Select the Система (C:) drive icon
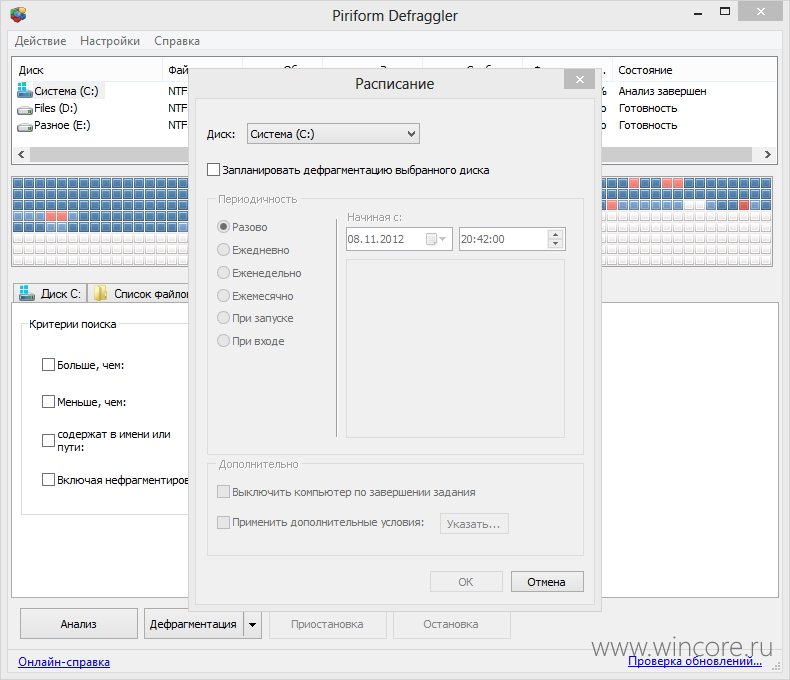This screenshot has height=680, width=790. point(25,91)
